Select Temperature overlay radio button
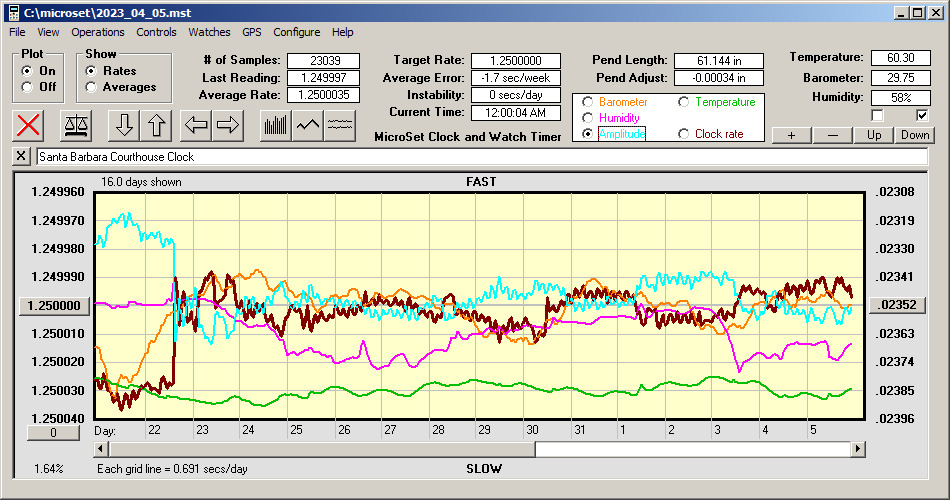The height and width of the screenshot is (500, 950). (683, 102)
